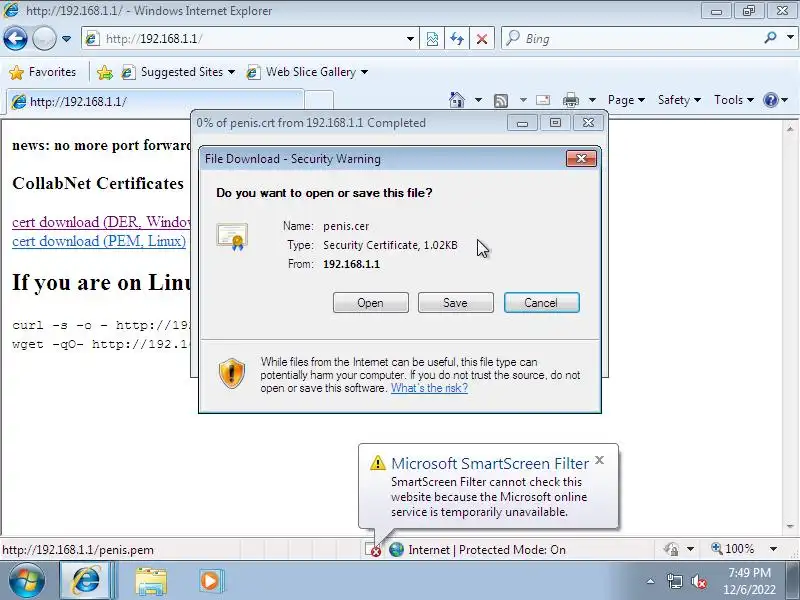Image resolution: width=800 pixels, height=600 pixels.
Task: Click the search magnifier button
Action: click(770, 38)
